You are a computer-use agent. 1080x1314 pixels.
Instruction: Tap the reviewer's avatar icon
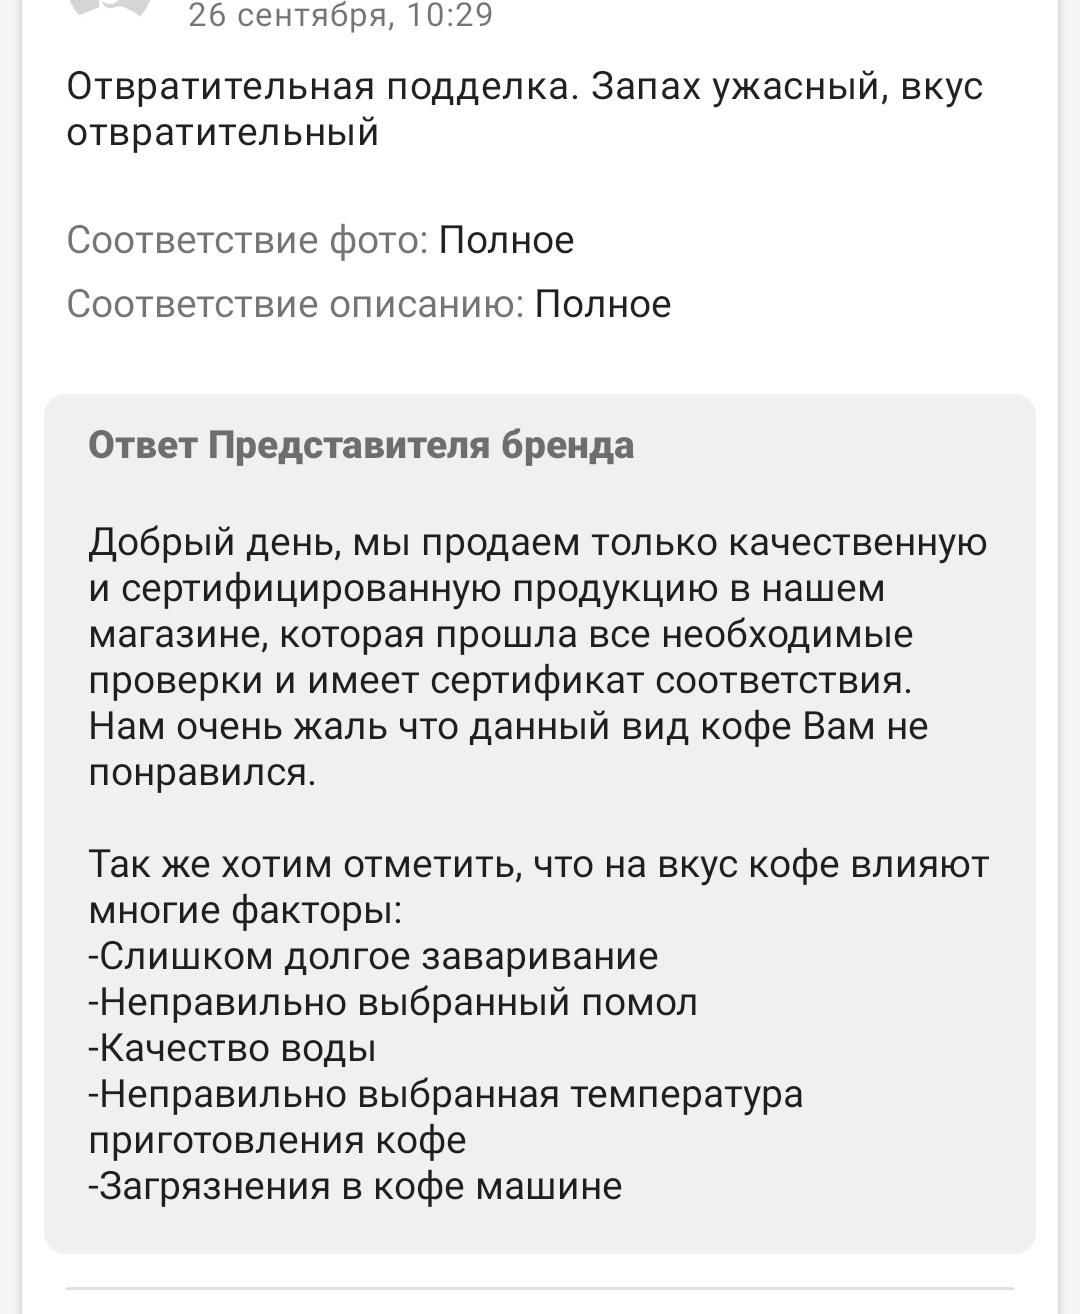pos(110,8)
